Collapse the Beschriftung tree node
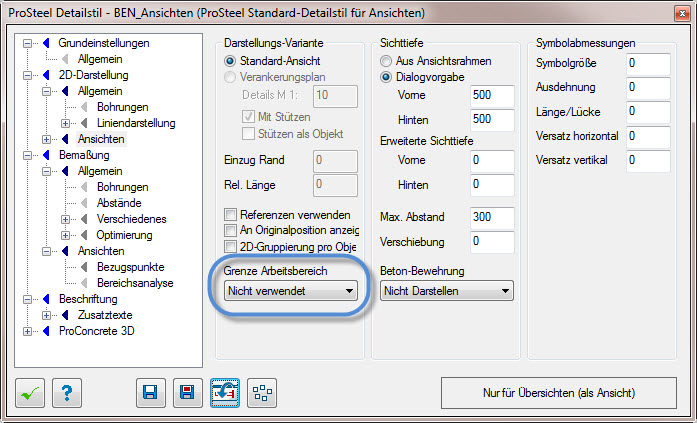The height and width of the screenshot is (423, 697). click(28, 299)
